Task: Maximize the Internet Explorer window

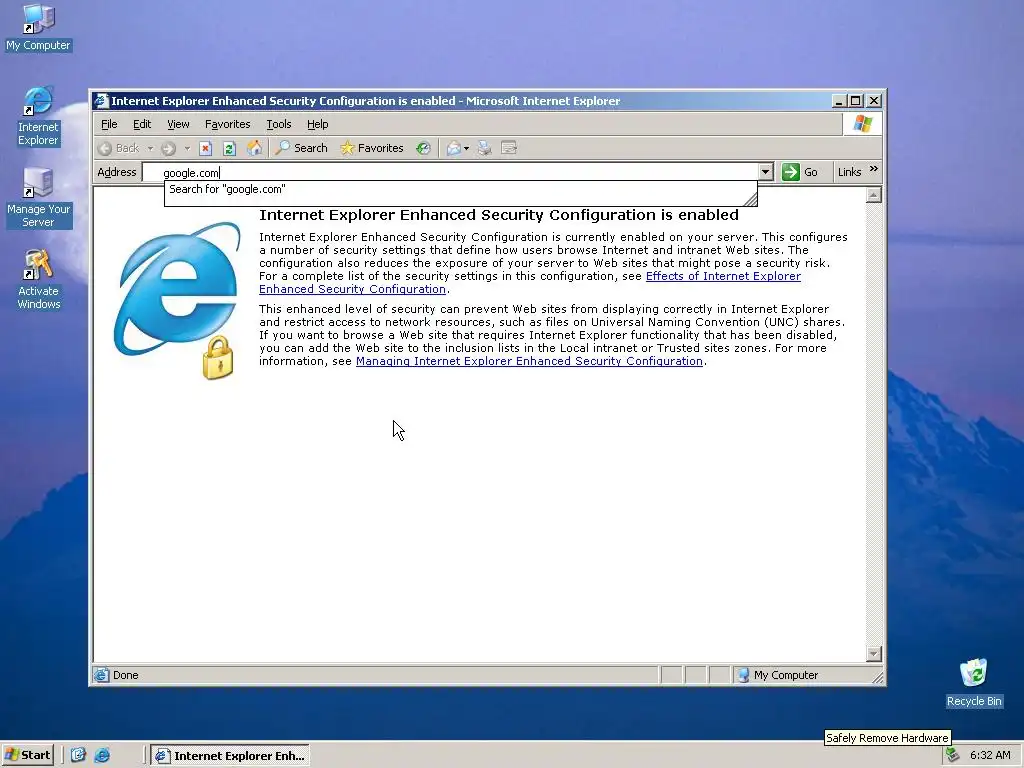Action: (855, 101)
